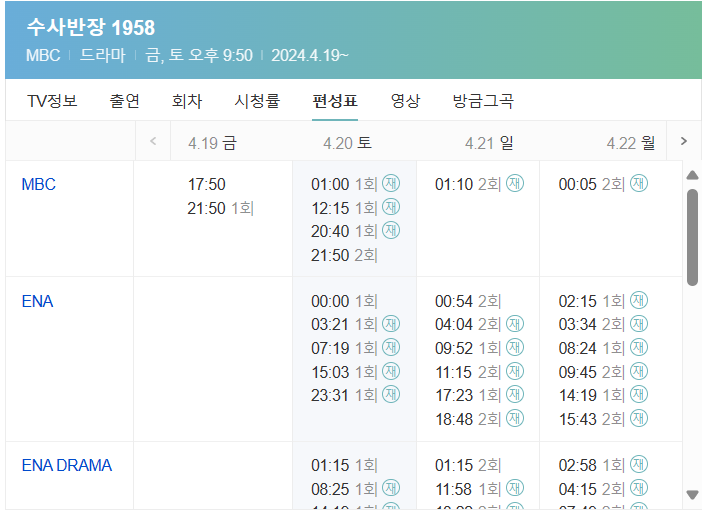Click rerun icon next to MBC 12:15
The image size is (706, 518).
point(391,207)
